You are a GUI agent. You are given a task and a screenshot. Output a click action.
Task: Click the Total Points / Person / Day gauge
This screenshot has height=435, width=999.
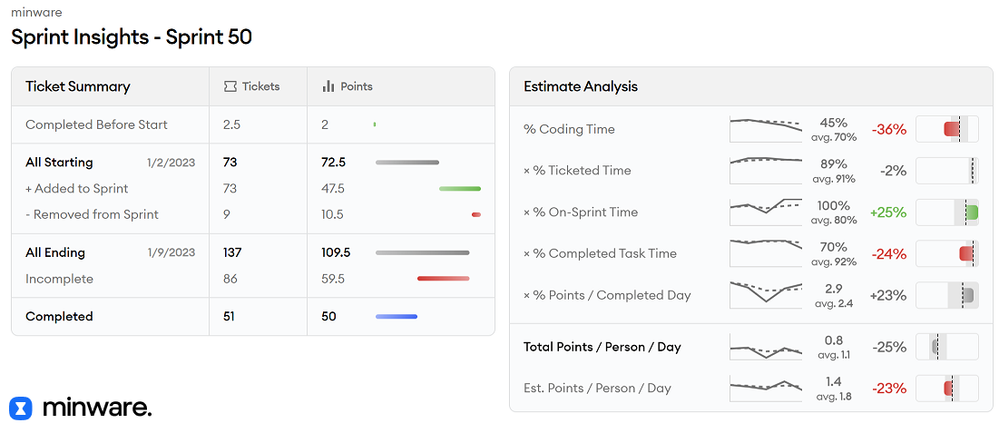pos(947,347)
